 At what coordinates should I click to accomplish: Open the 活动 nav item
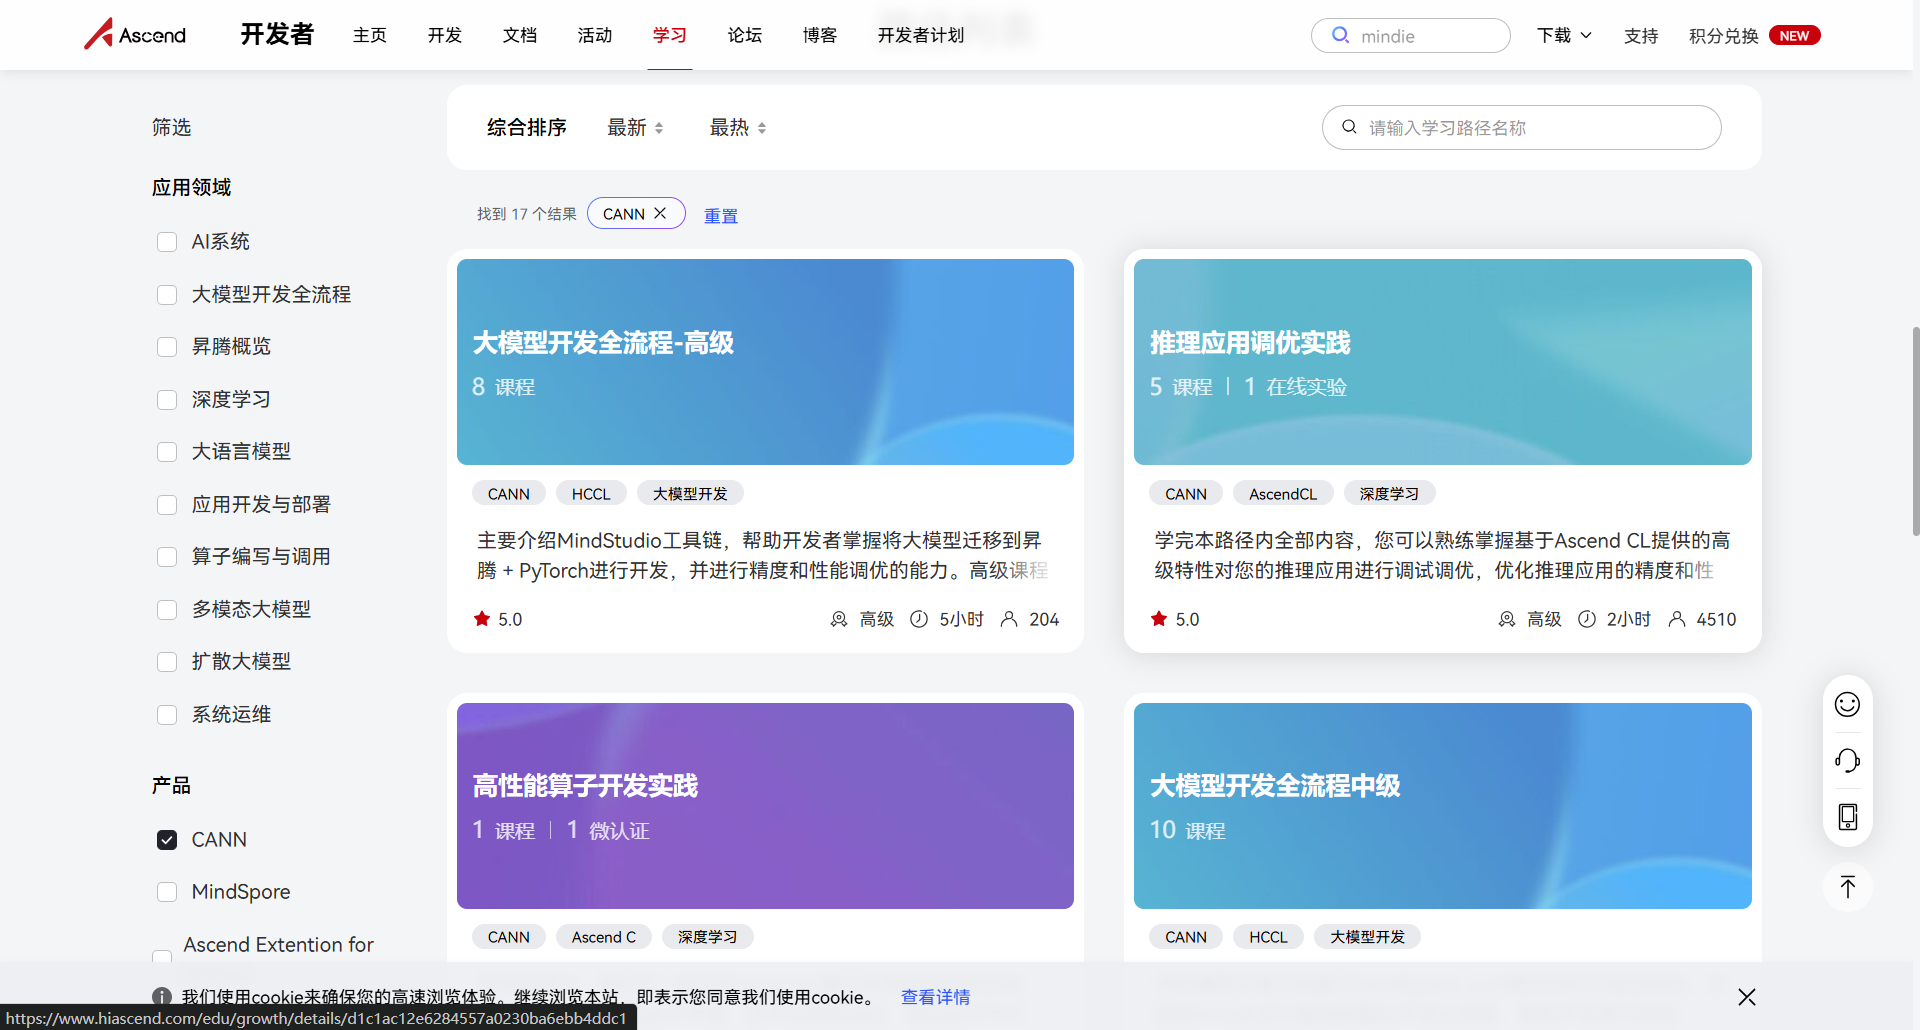pyautogui.click(x=595, y=35)
